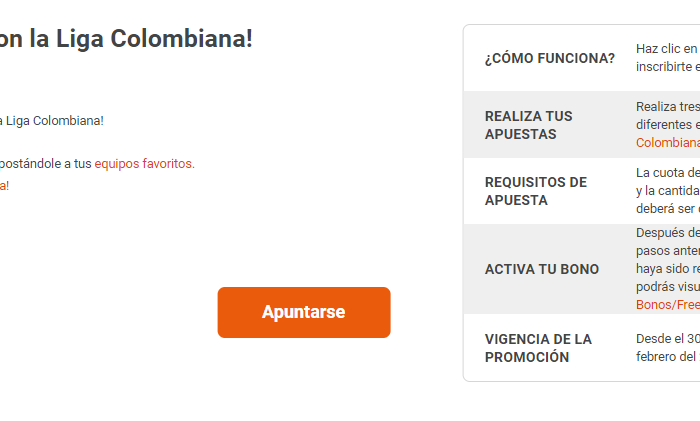The image size is (700, 421).
Task: Select the 'ACTIVA TU BONO' row label
Action: (x=541, y=269)
